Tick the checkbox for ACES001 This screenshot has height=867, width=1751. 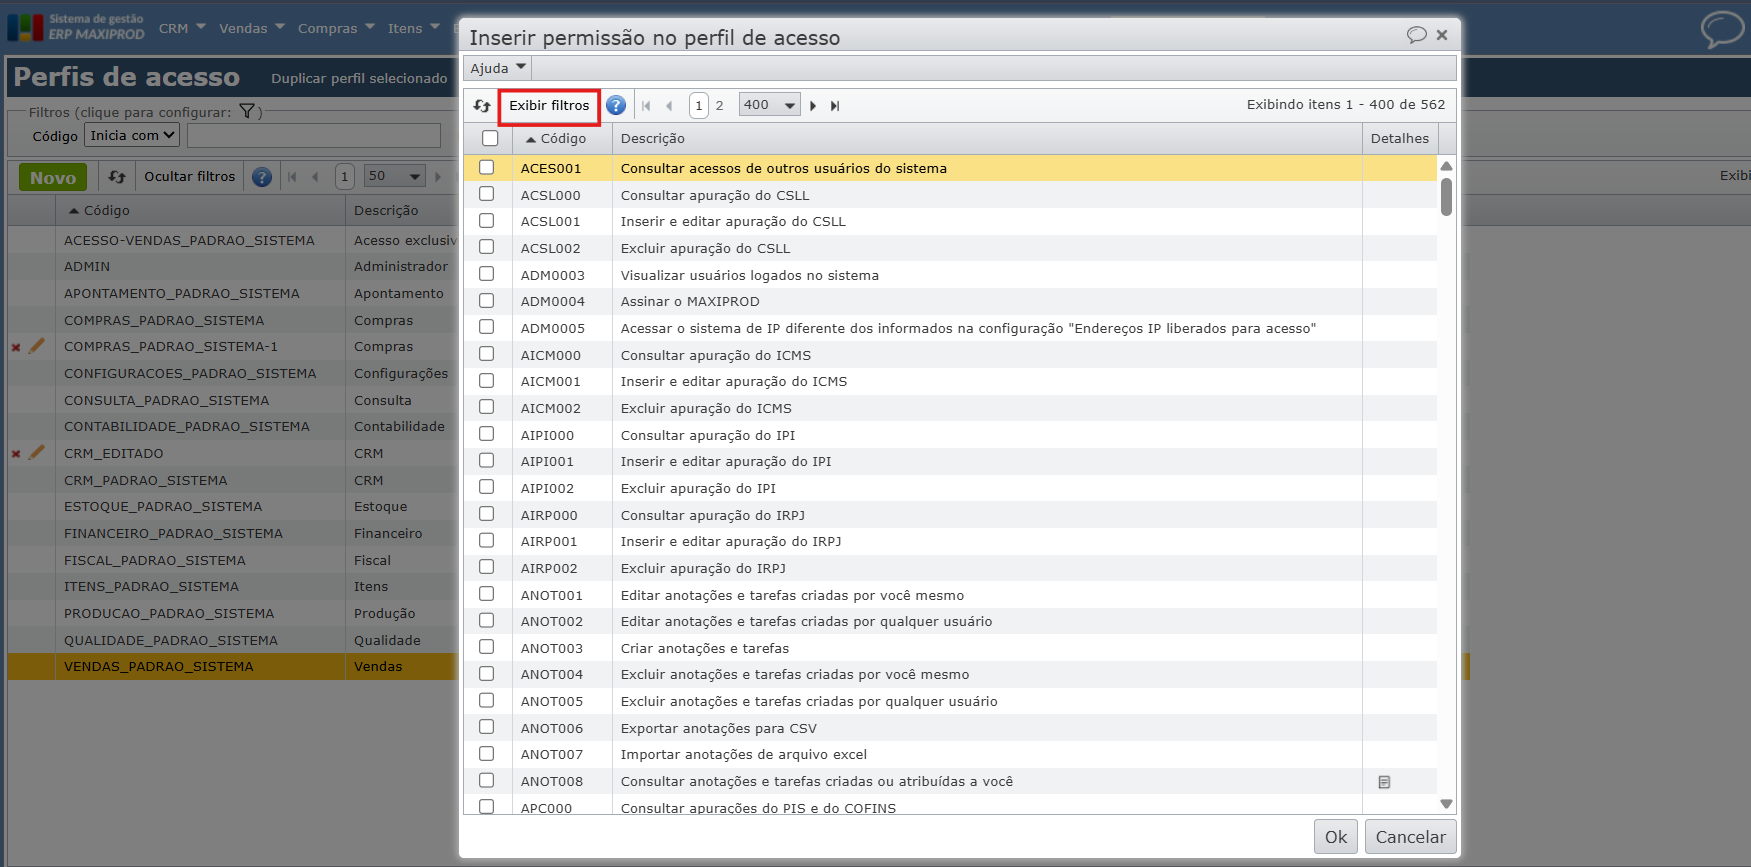(x=487, y=167)
